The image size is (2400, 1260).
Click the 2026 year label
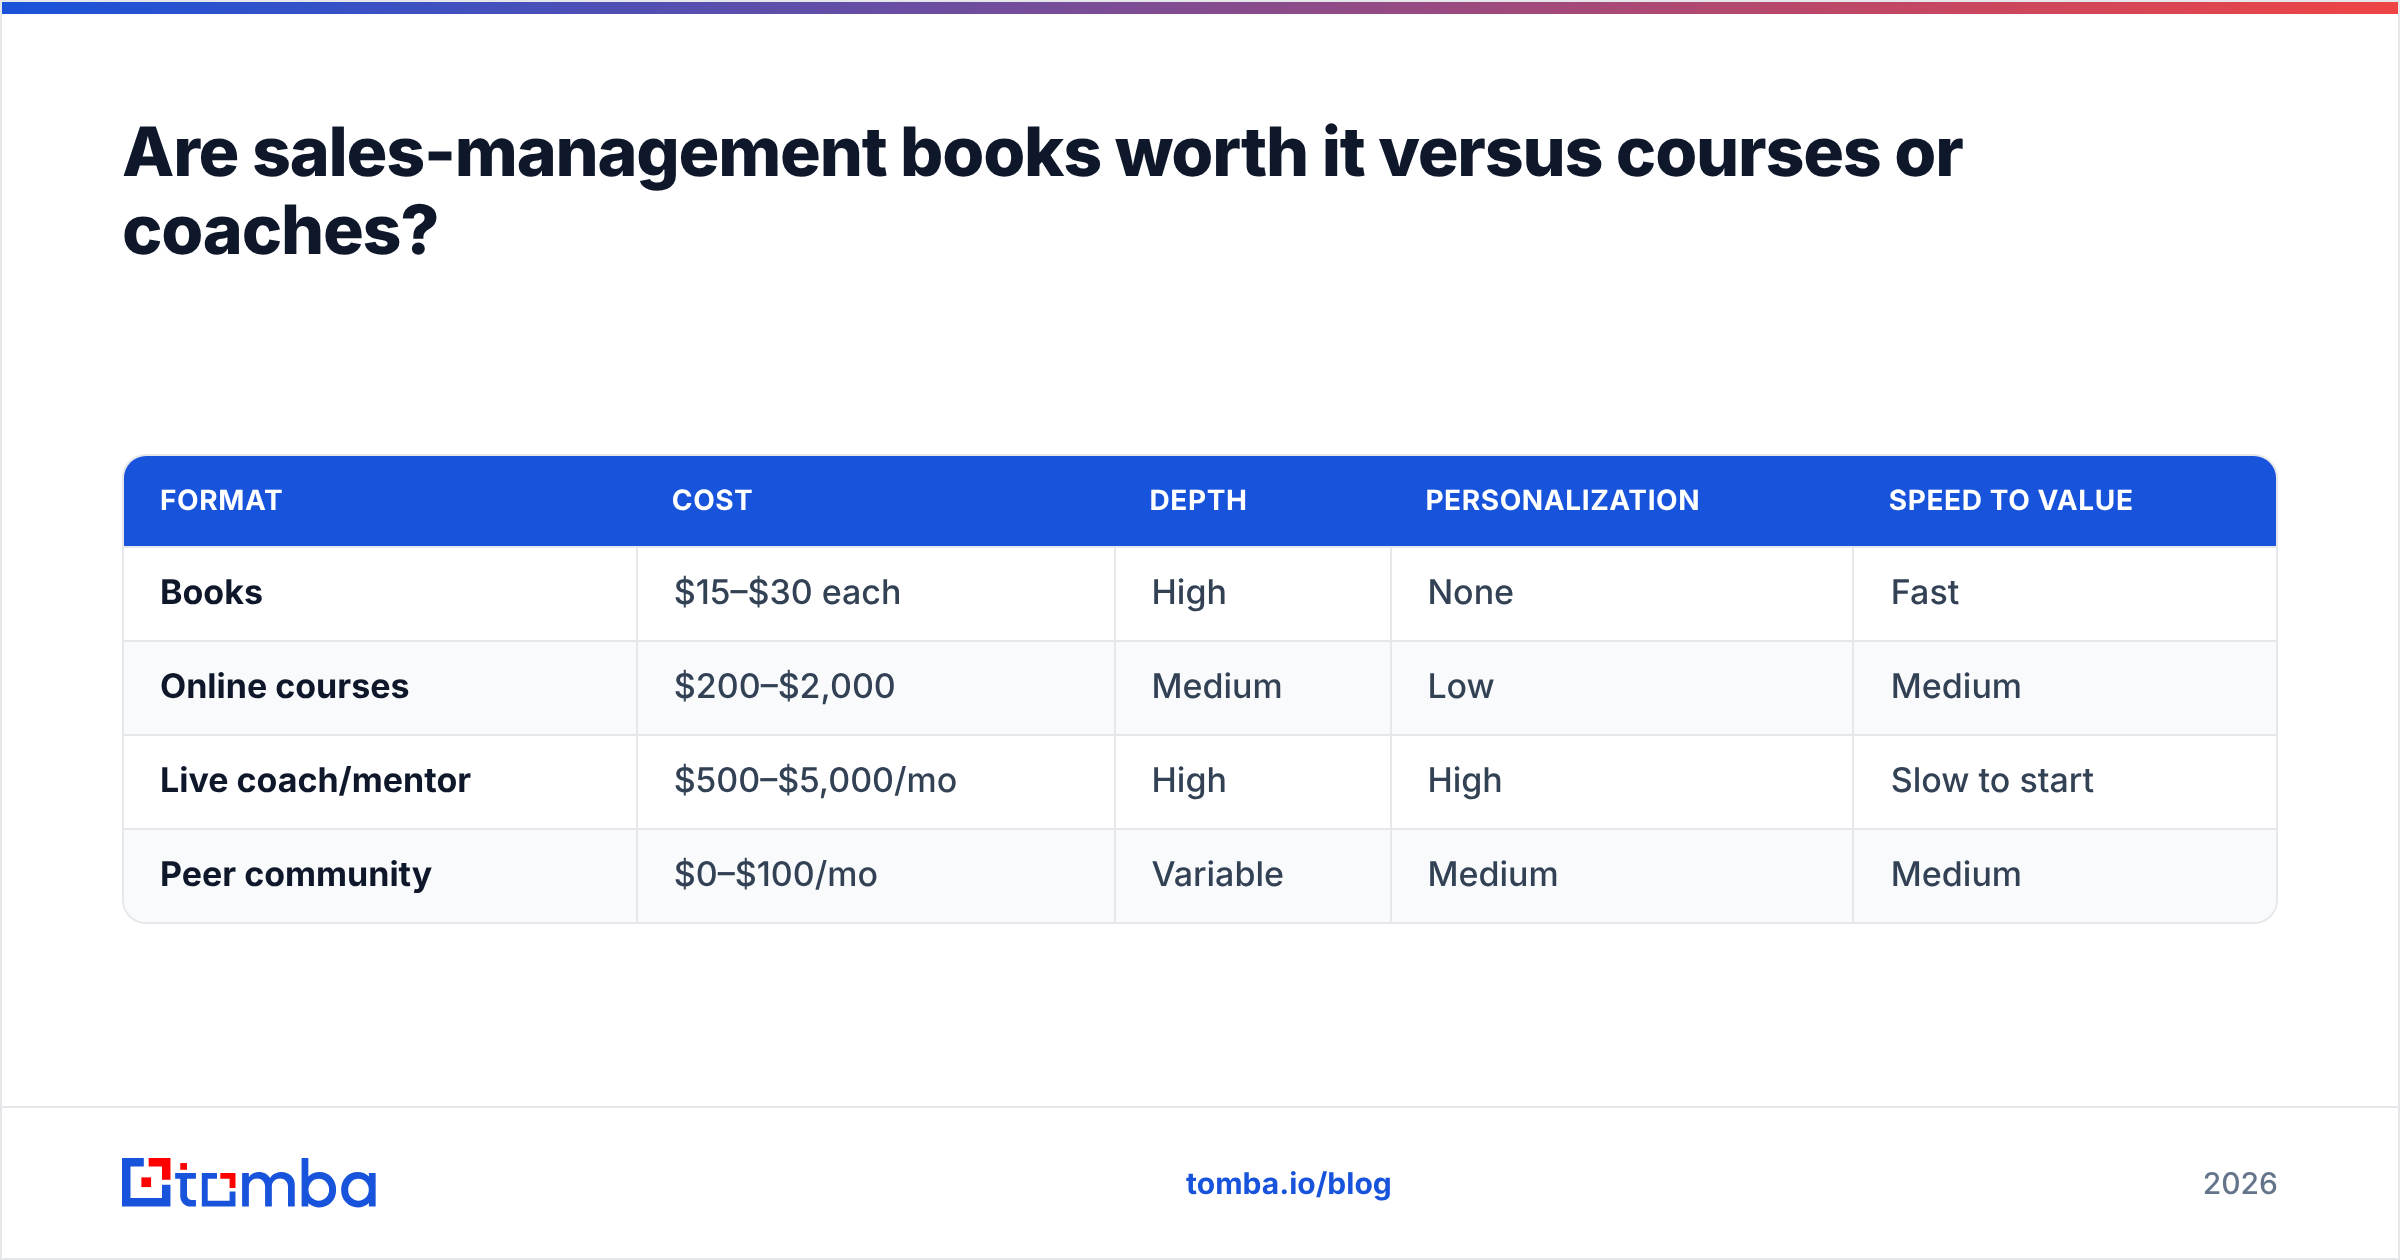coord(2240,1184)
